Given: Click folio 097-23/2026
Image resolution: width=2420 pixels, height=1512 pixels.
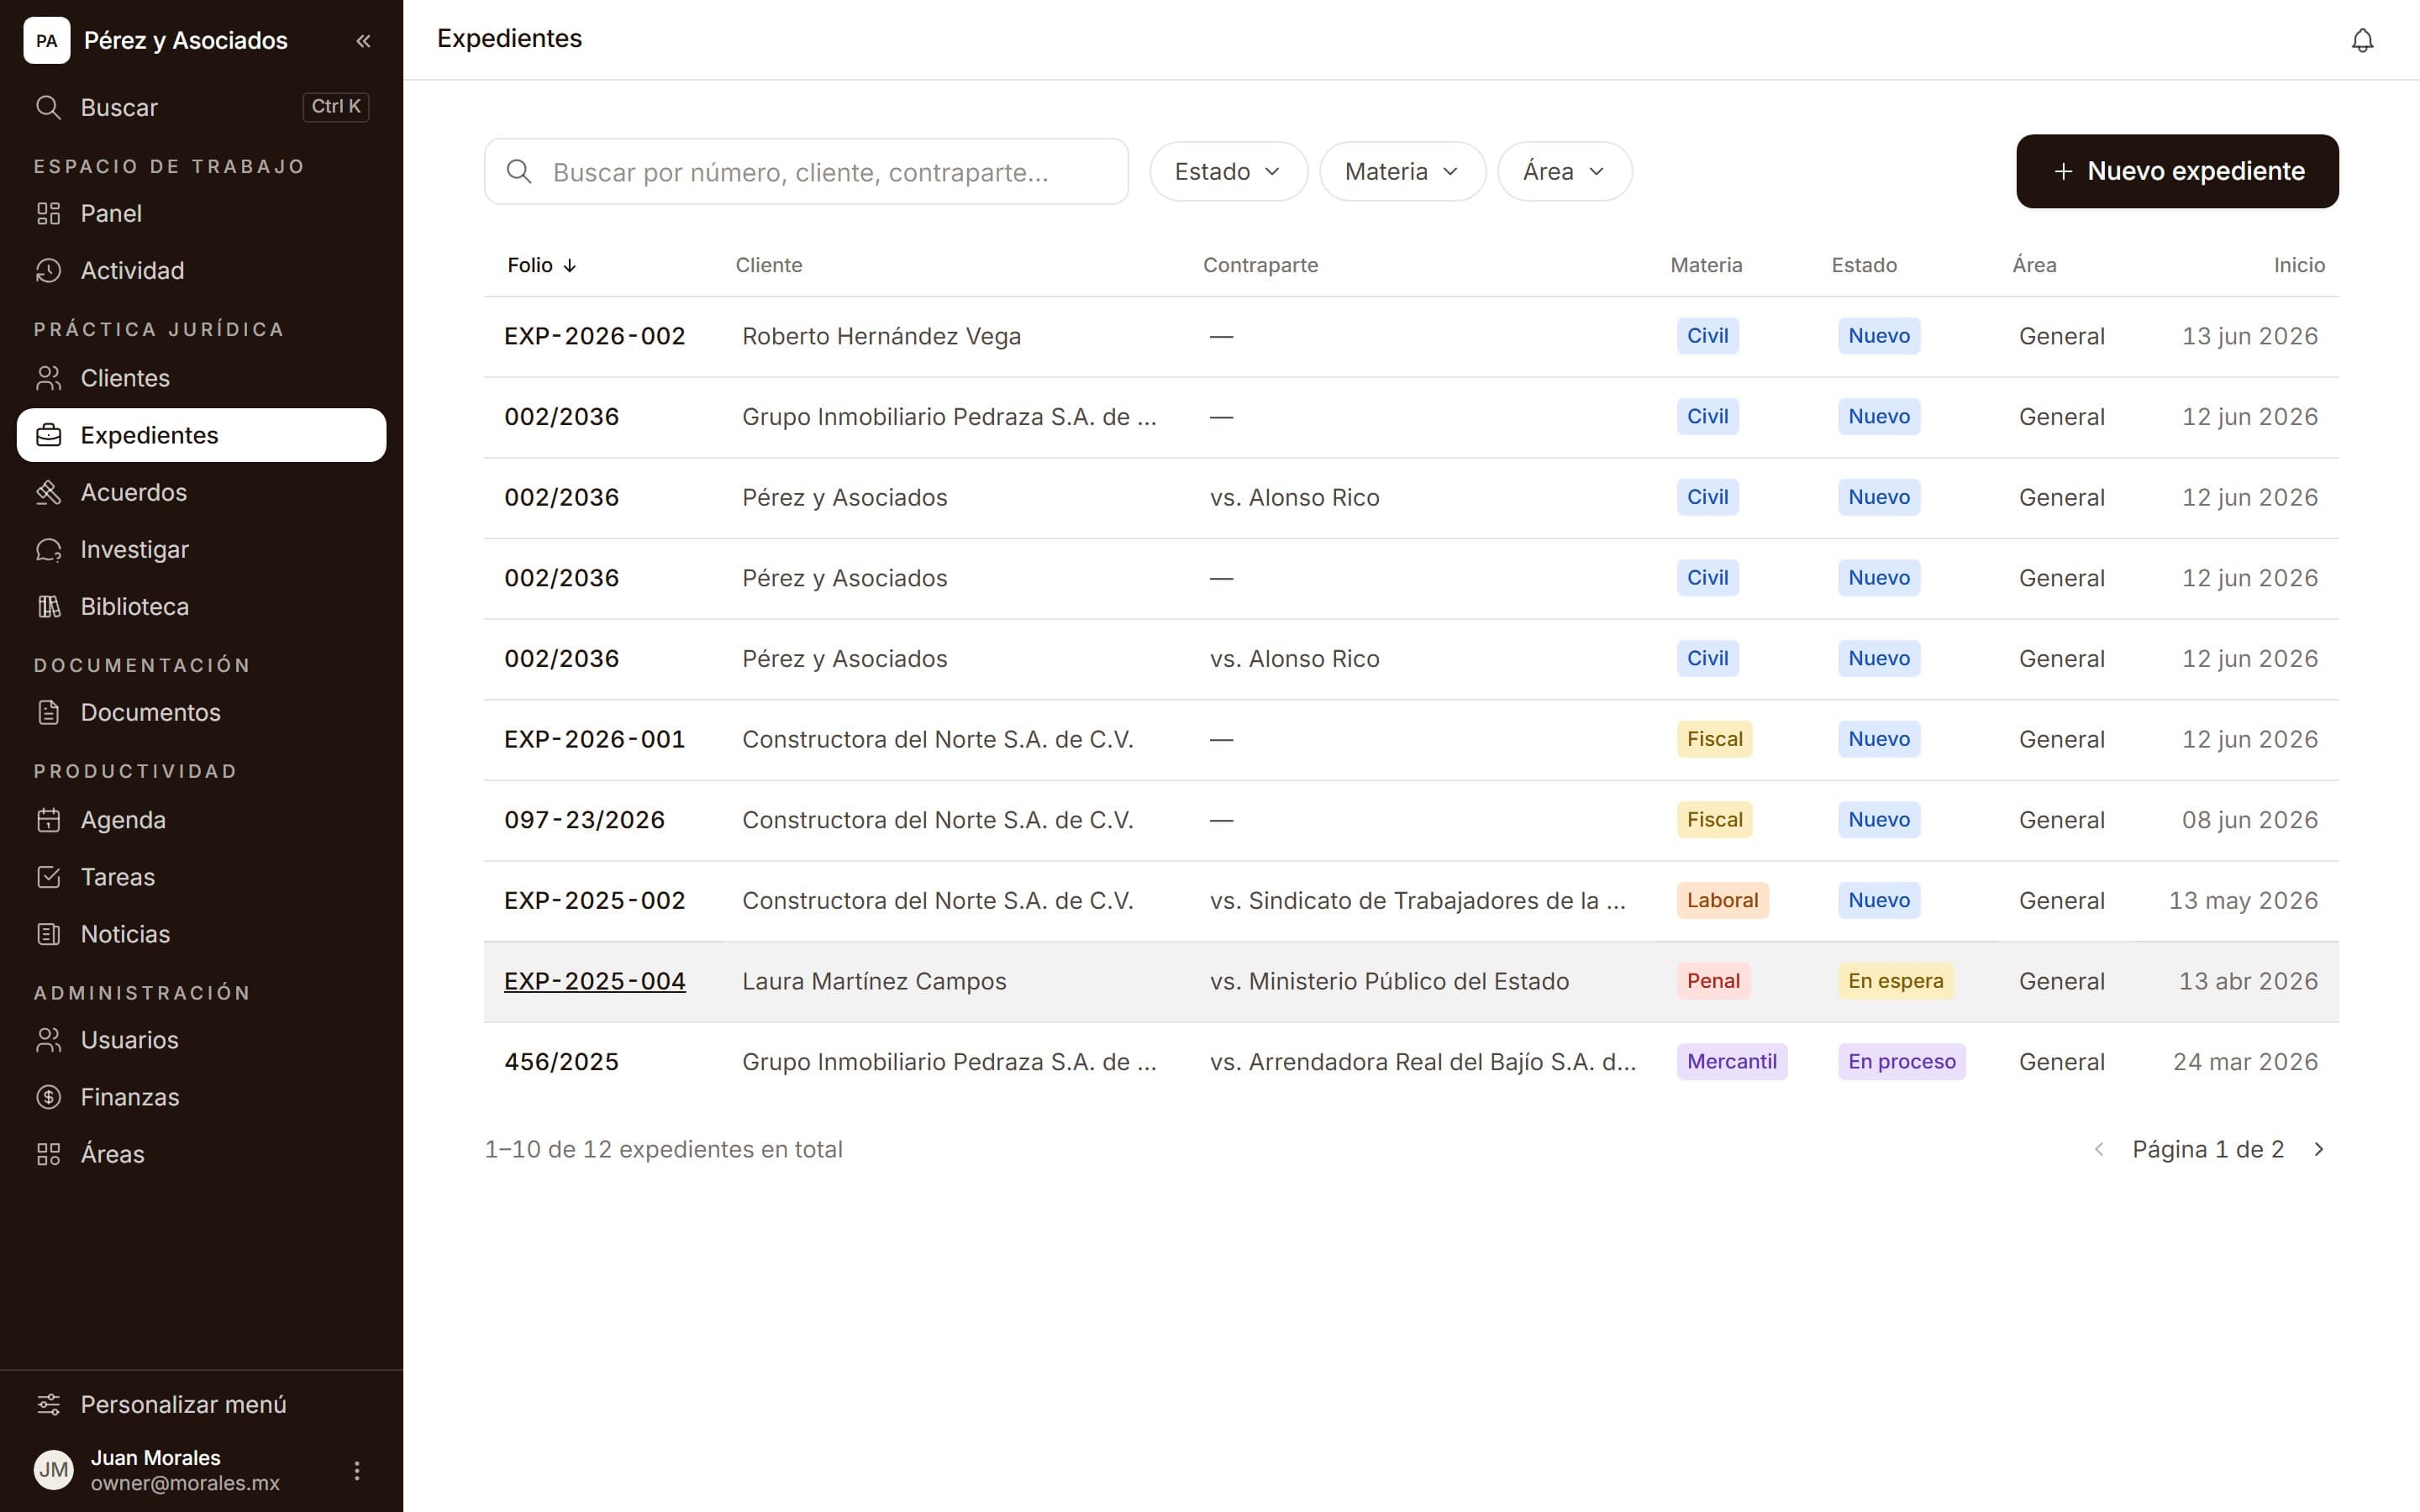Looking at the screenshot, I should (x=584, y=820).
